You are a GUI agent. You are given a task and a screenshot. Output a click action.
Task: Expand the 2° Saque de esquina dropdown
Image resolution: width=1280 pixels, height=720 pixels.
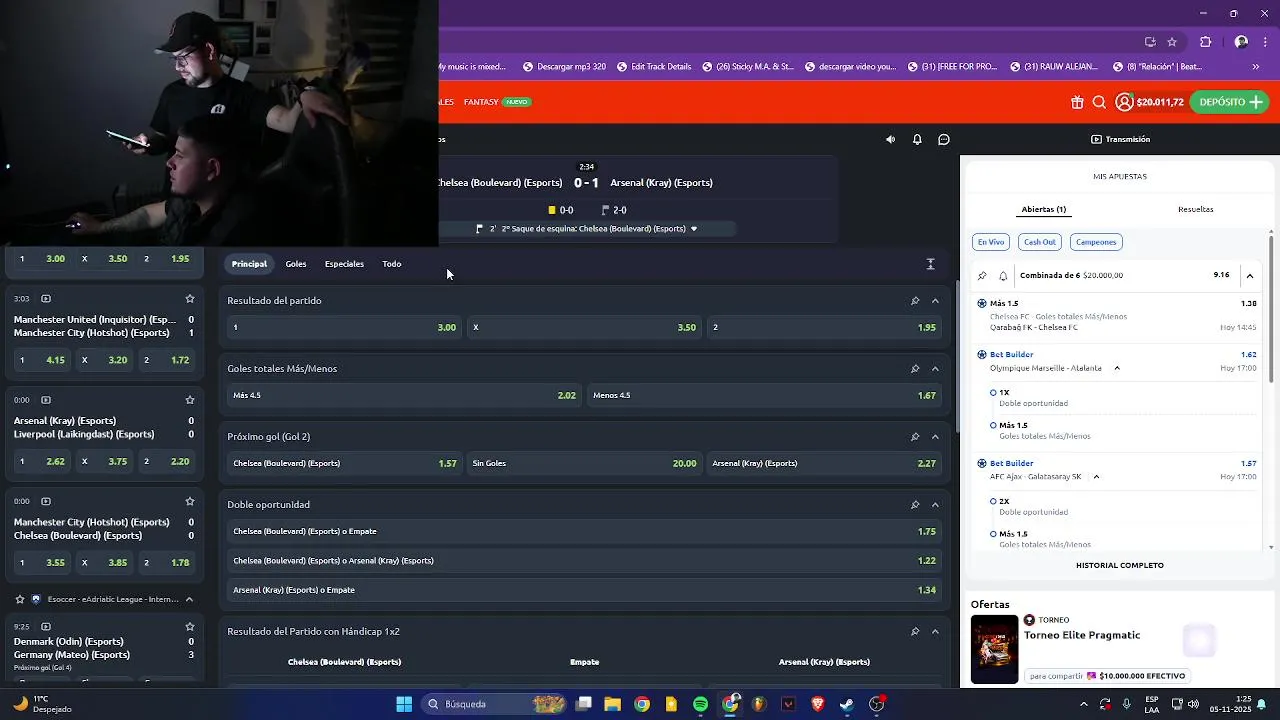694,229
